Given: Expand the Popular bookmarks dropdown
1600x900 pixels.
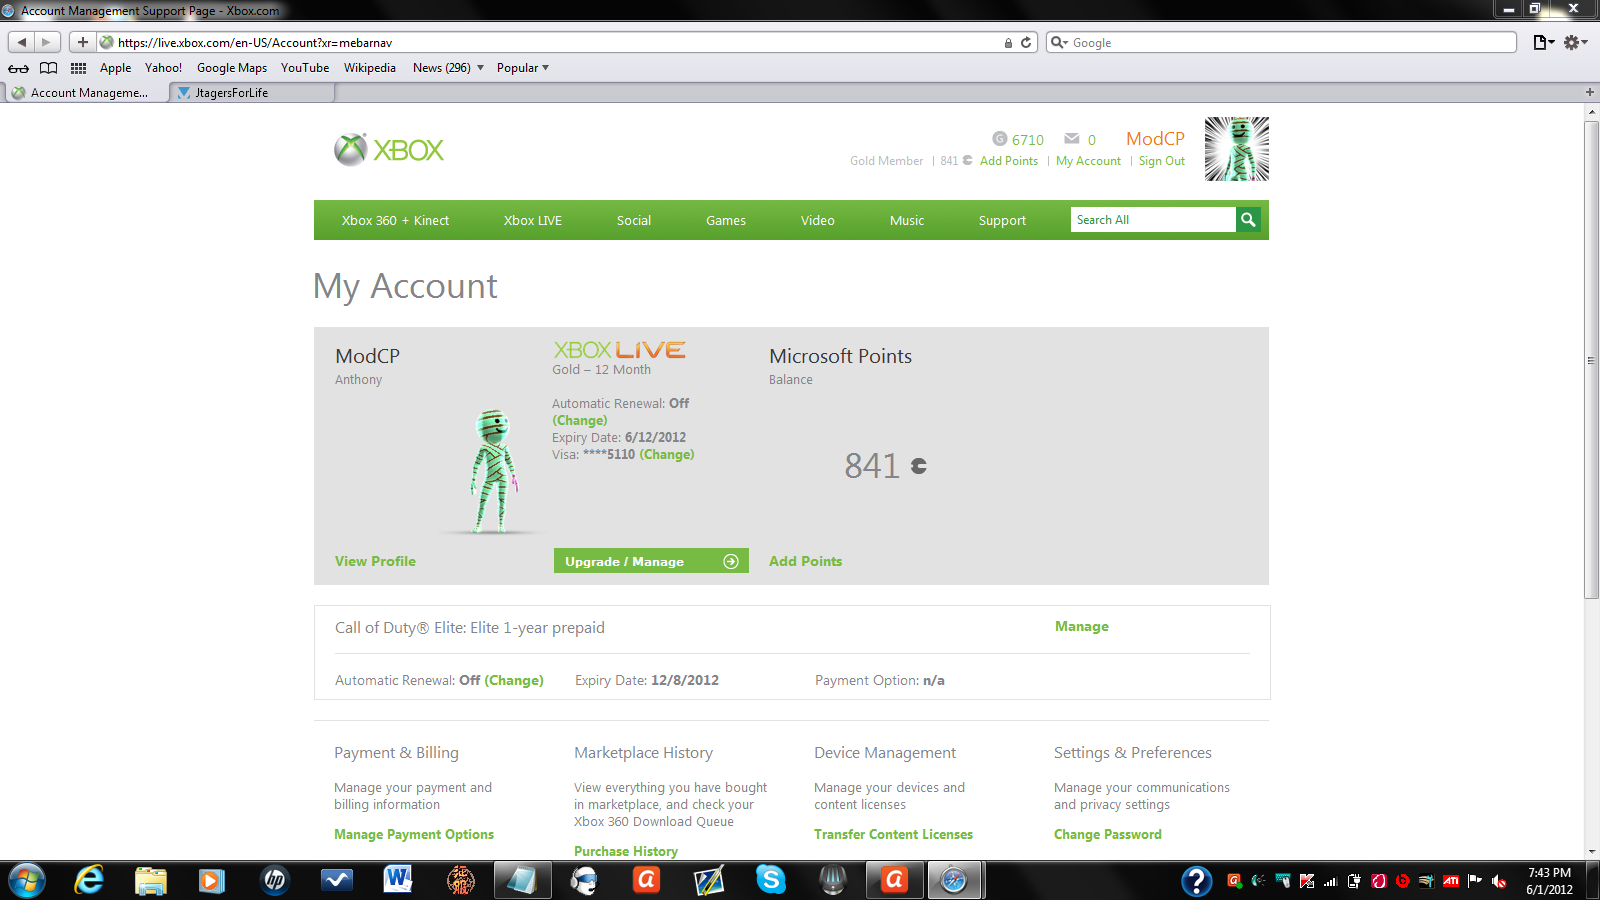Looking at the screenshot, I should (523, 68).
